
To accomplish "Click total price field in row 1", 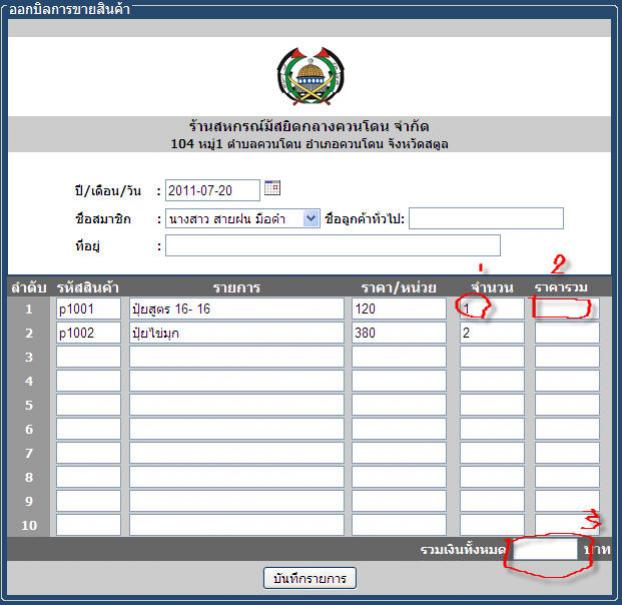I will (x=567, y=309).
